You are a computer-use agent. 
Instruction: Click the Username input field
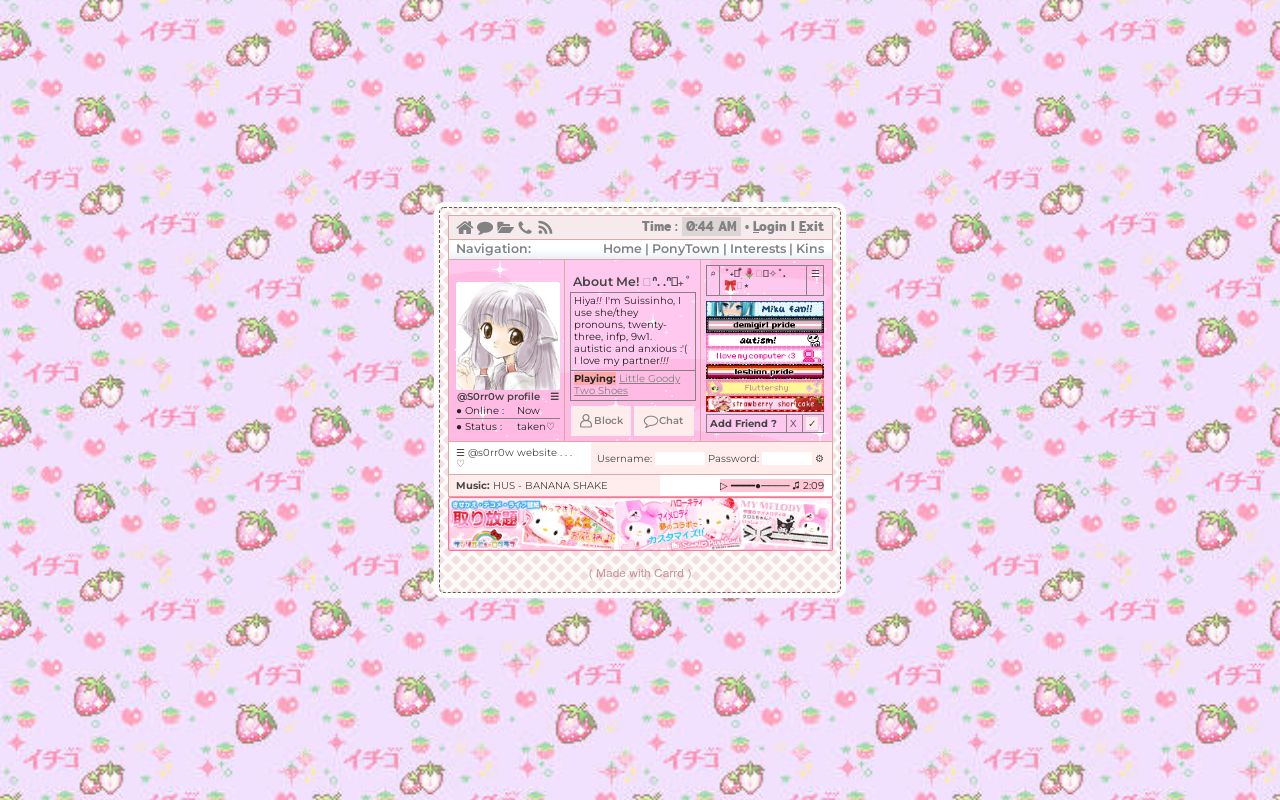click(680, 459)
